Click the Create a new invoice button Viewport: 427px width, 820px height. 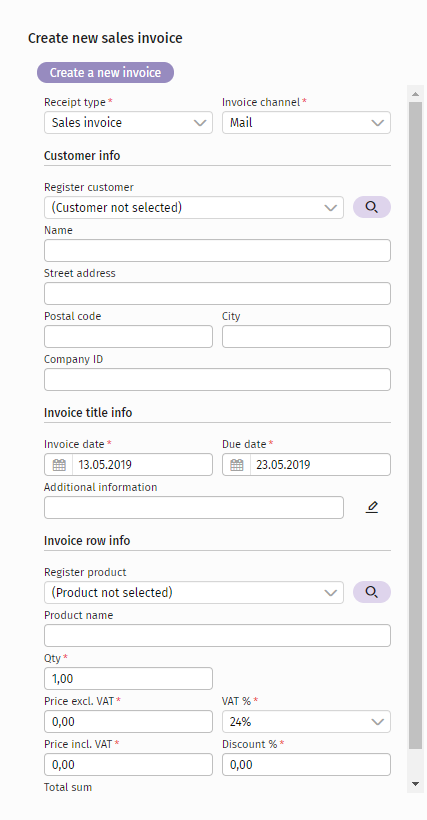click(x=105, y=72)
